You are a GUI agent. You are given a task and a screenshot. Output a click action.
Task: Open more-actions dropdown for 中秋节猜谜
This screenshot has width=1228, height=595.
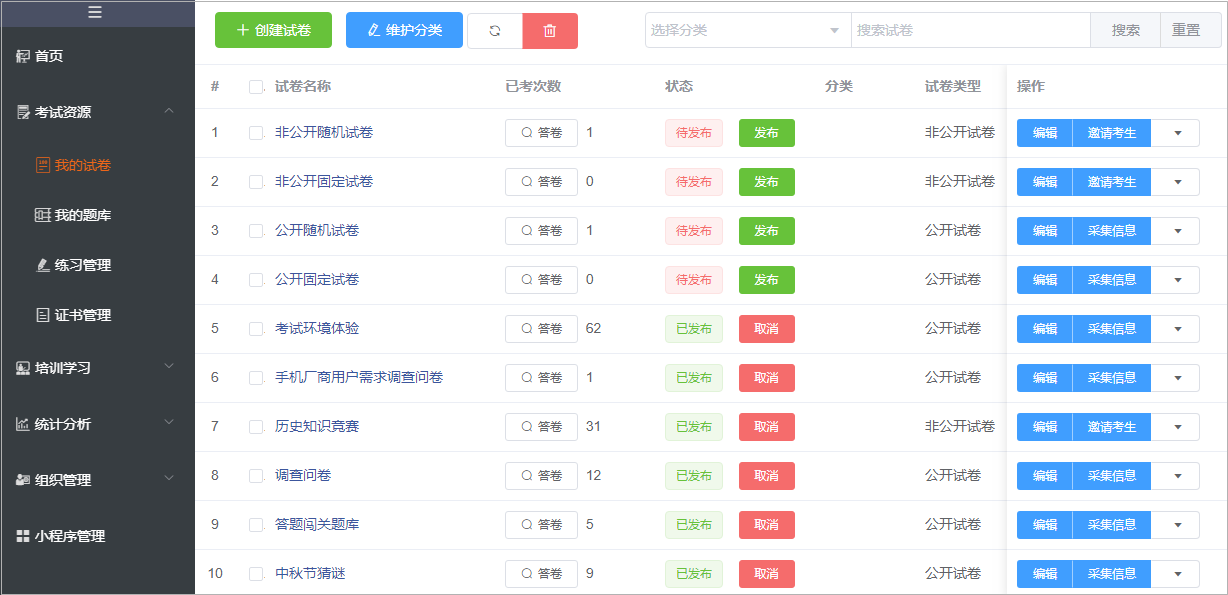click(1176, 574)
